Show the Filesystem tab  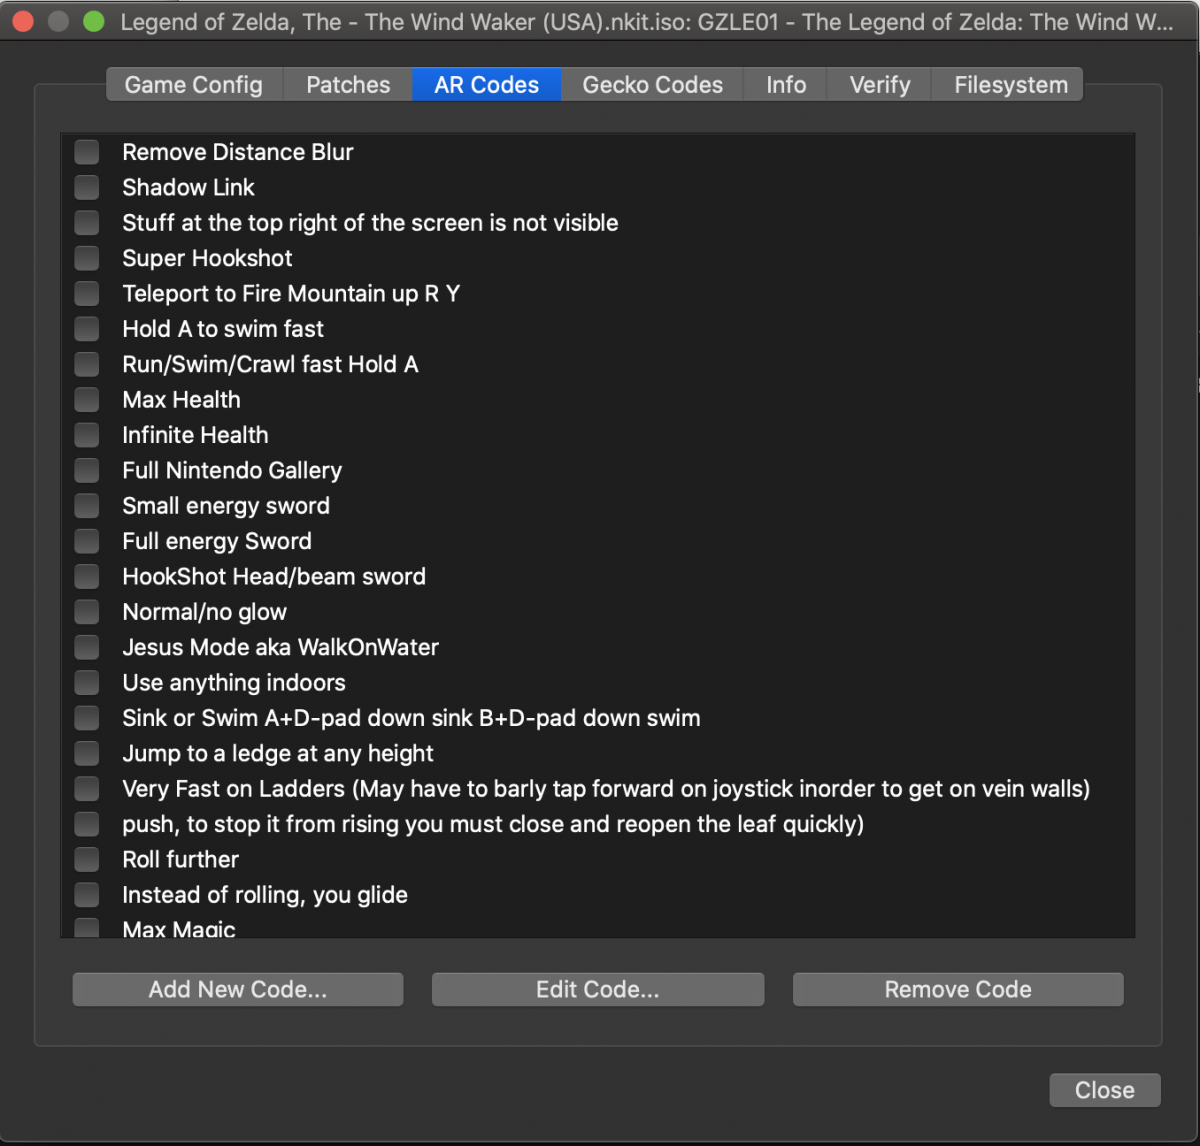click(x=1010, y=85)
